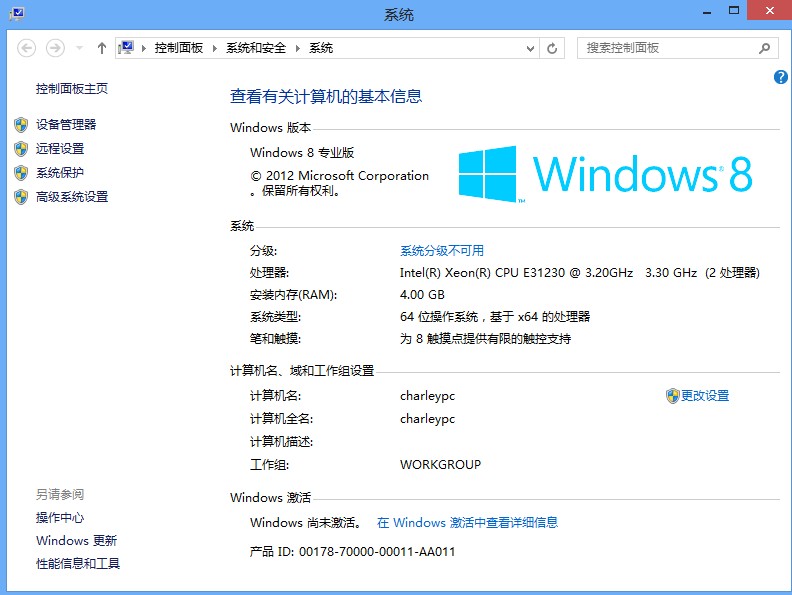Viewport: 792px width, 595px height.
Task: Click shield icon beside 远程设置
Action: pyautogui.click(x=21, y=149)
